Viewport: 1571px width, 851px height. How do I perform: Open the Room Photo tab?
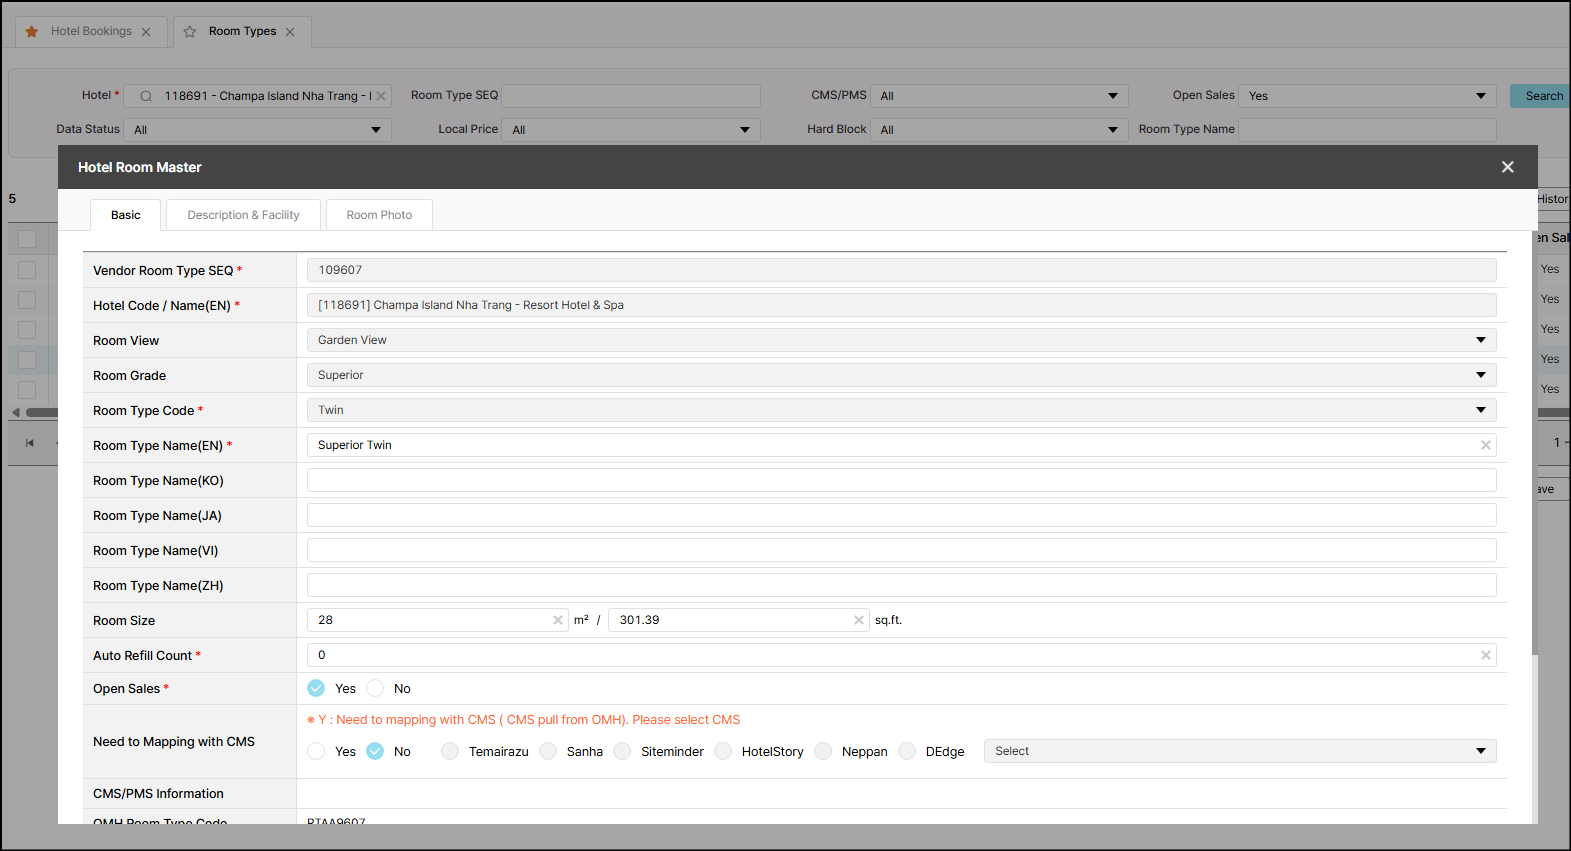click(379, 215)
